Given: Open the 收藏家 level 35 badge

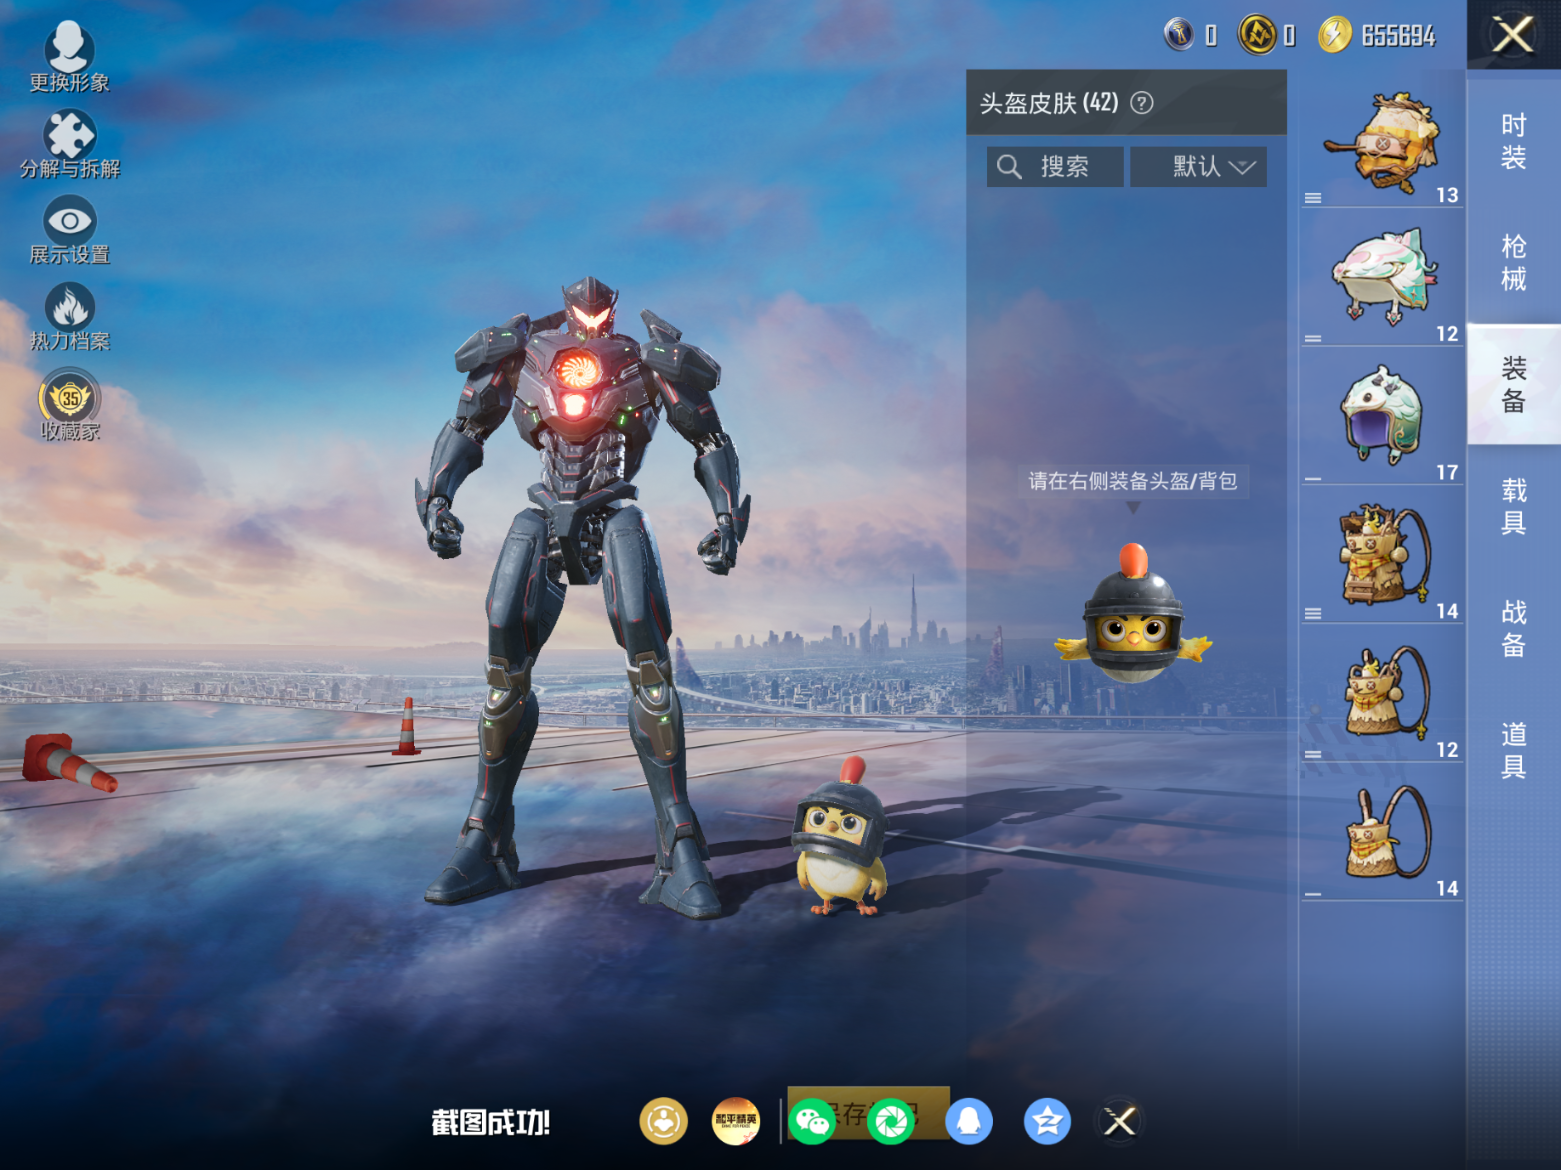Looking at the screenshot, I should pyautogui.click(x=69, y=405).
